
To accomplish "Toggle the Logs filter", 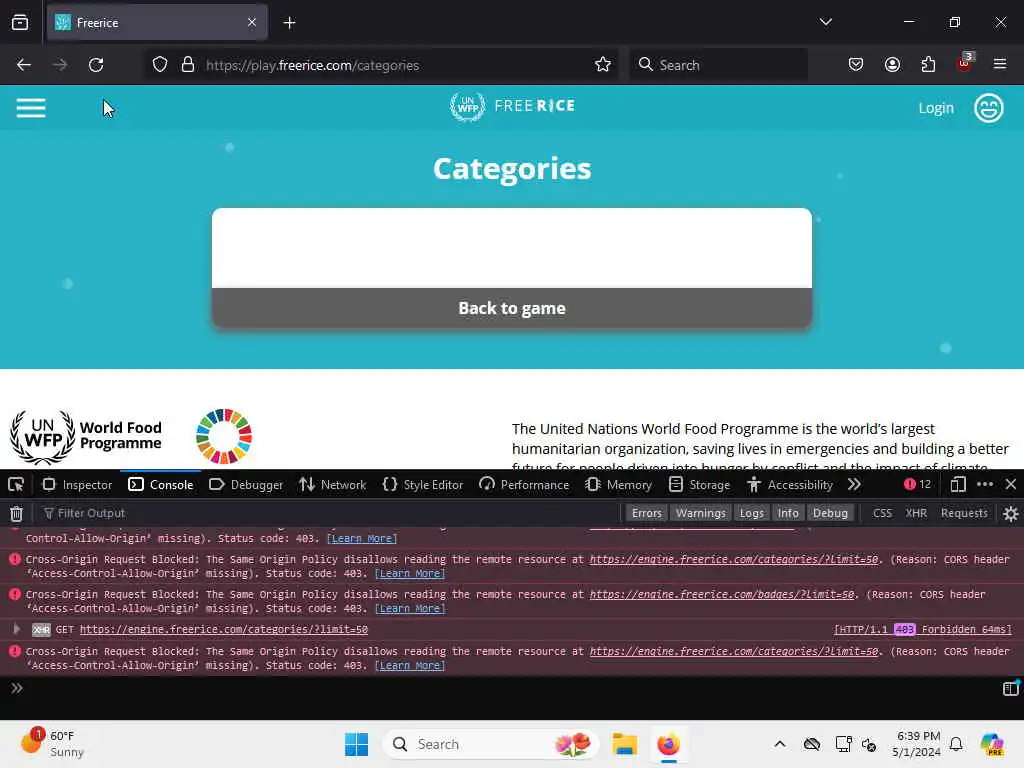I will coord(752,513).
